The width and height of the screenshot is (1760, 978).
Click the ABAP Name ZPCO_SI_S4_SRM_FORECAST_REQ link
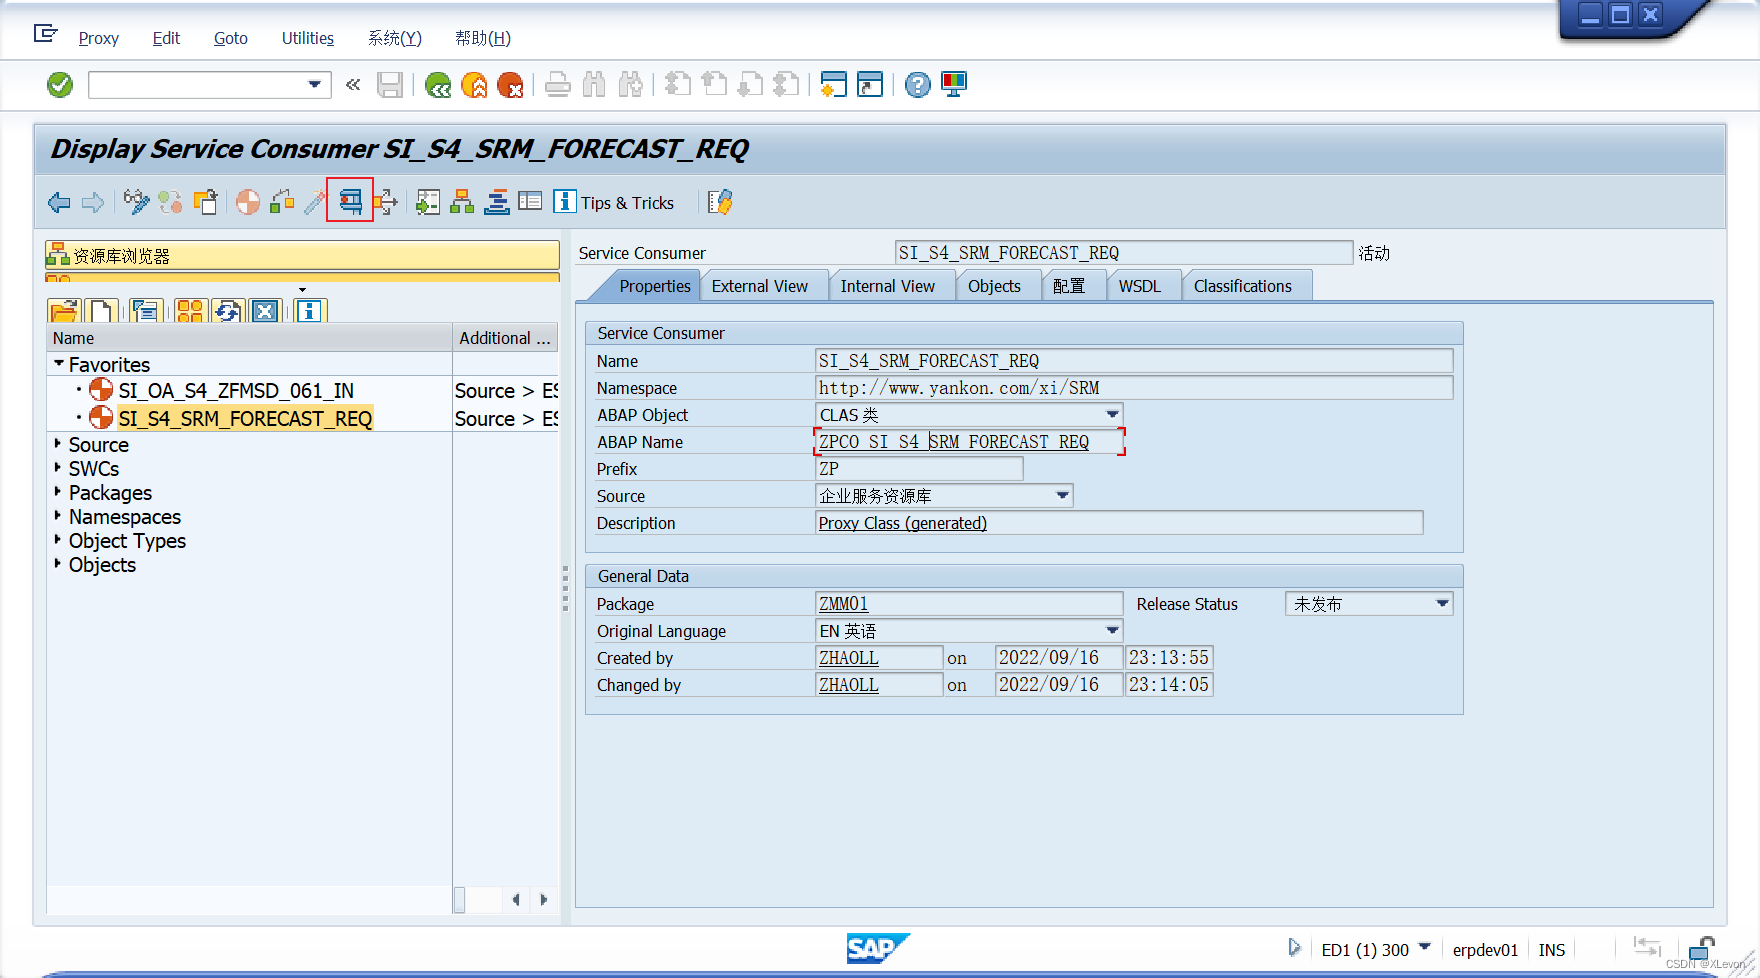[954, 442]
